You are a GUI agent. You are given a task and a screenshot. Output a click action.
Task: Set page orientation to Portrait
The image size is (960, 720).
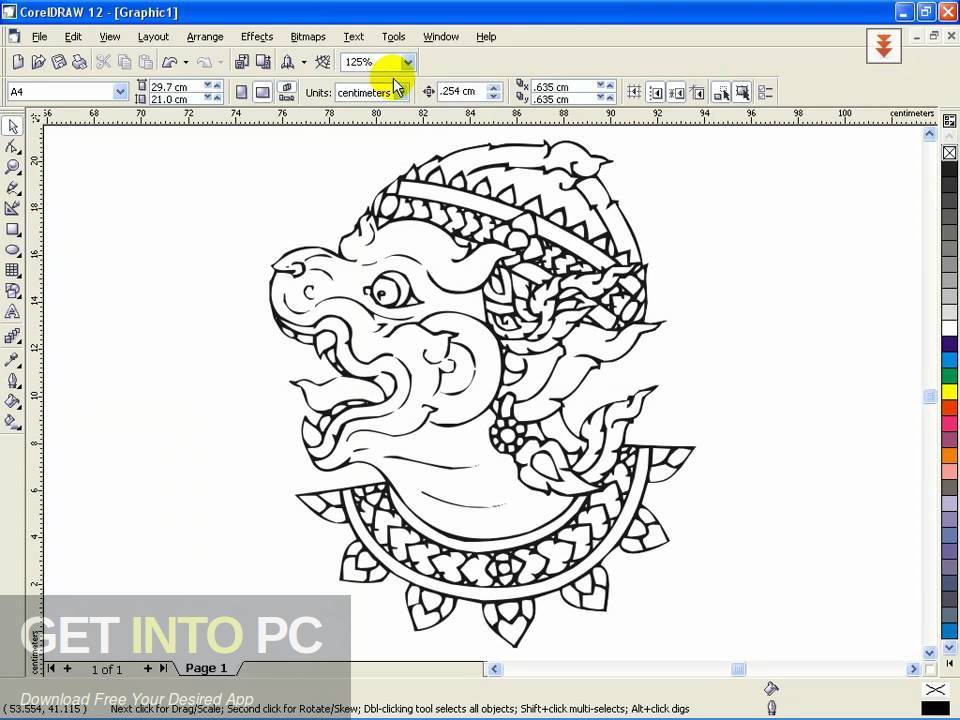(241, 92)
